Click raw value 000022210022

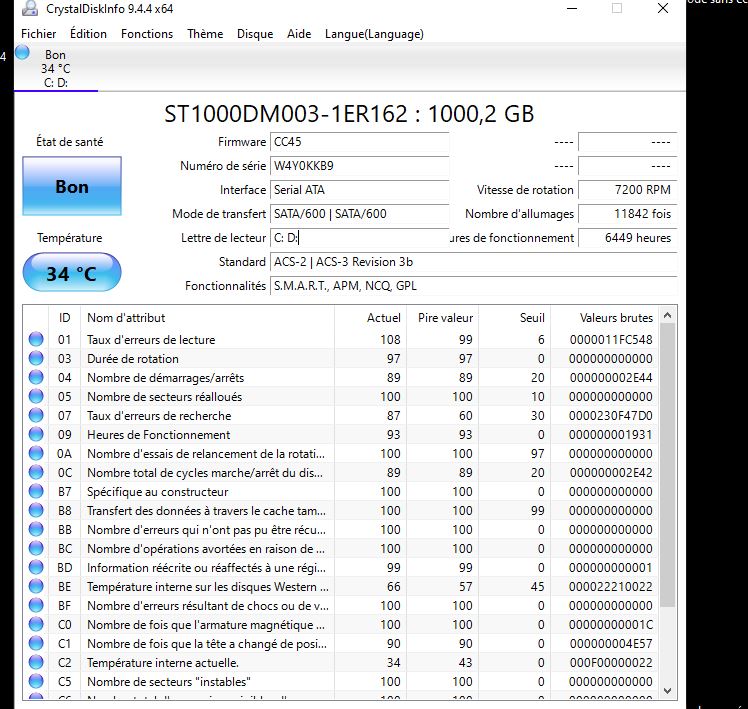pos(611,586)
